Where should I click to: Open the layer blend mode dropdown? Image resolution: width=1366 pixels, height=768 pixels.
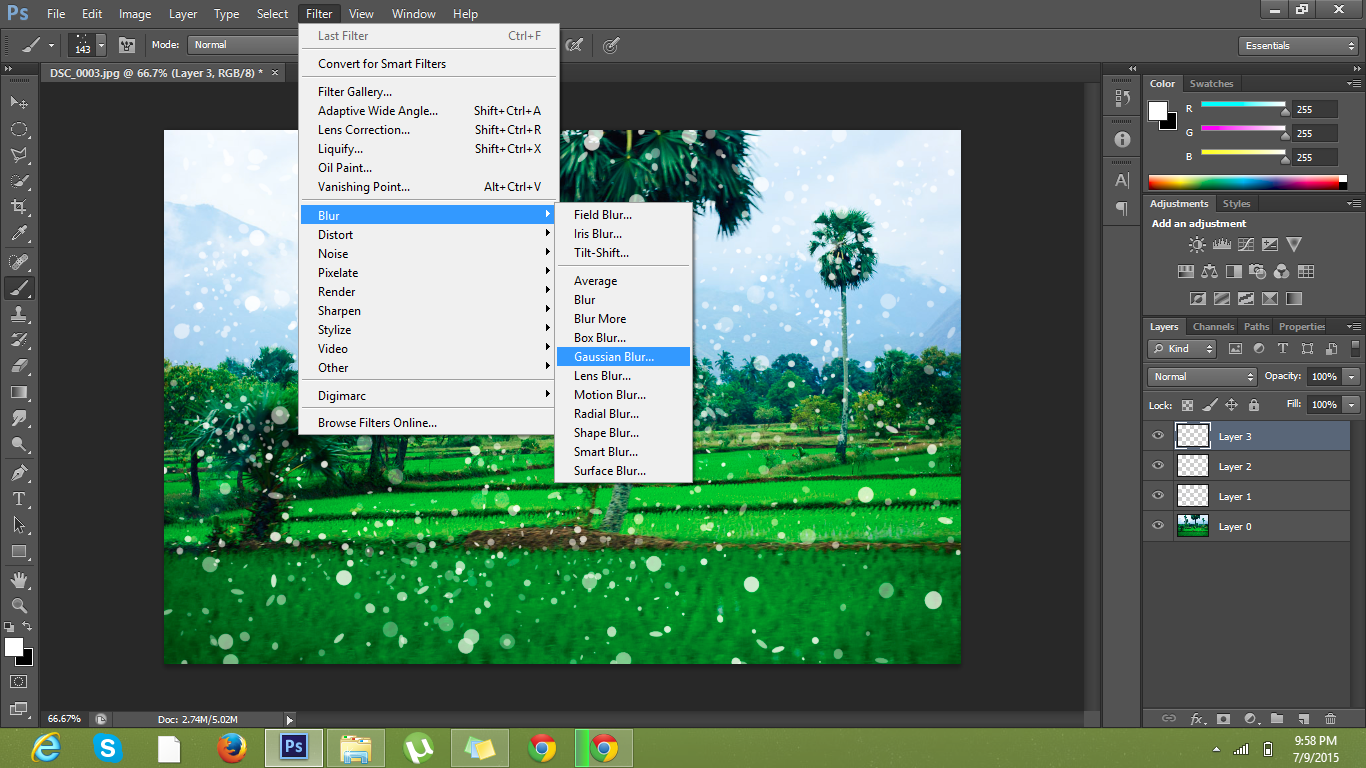click(x=1203, y=377)
